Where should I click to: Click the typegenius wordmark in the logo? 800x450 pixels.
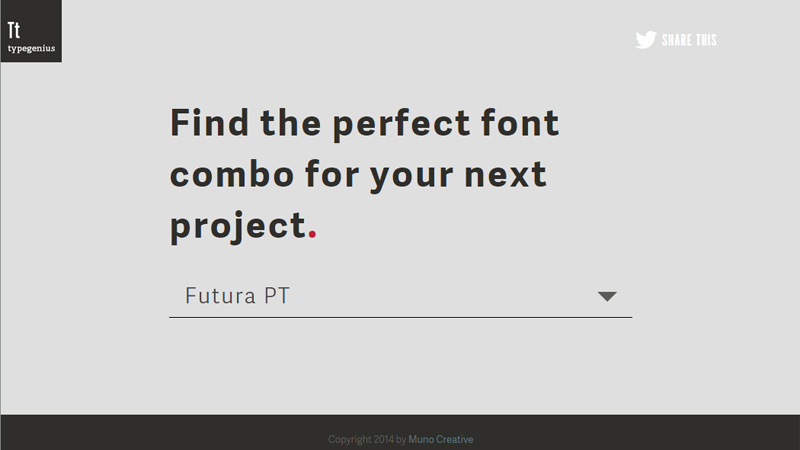tap(31, 48)
